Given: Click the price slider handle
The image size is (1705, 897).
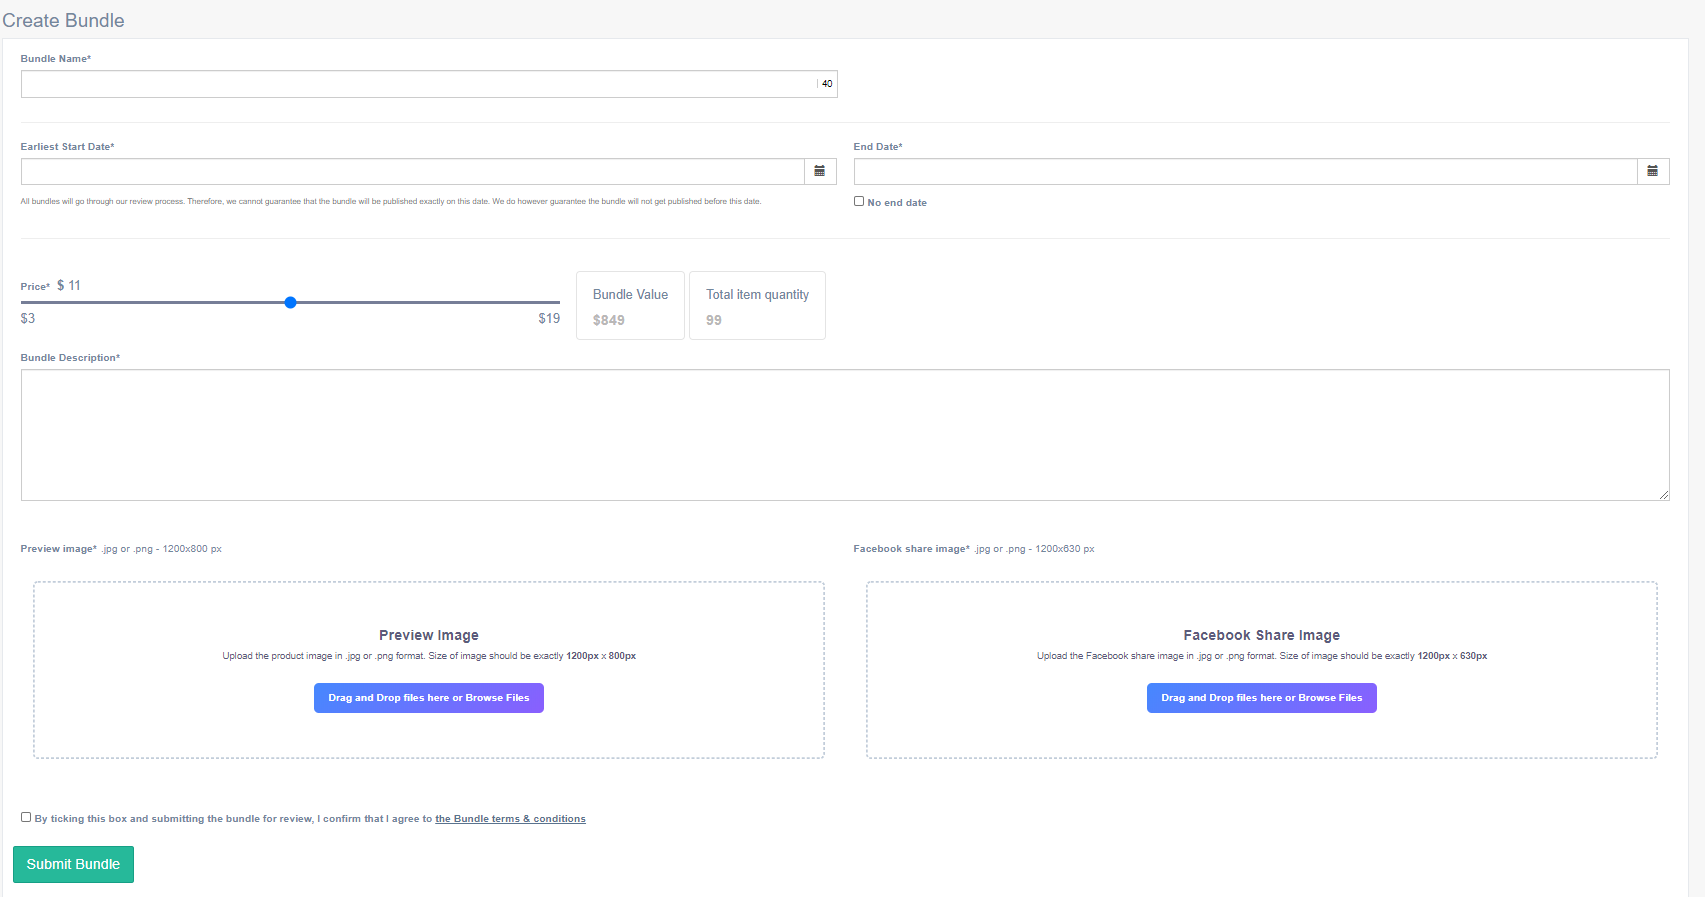Looking at the screenshot, I should [x=290, y=302].
